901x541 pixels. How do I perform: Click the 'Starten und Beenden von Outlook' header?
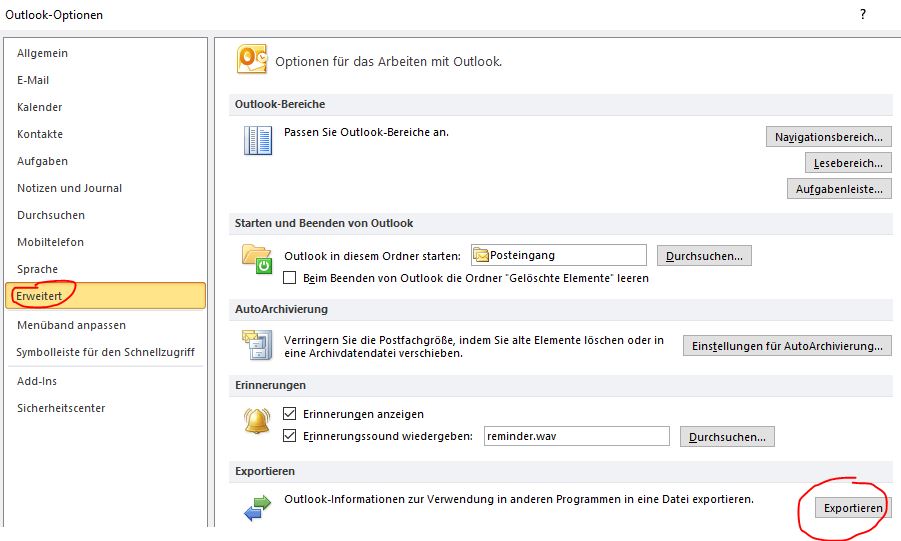click(x=324, y=223)
